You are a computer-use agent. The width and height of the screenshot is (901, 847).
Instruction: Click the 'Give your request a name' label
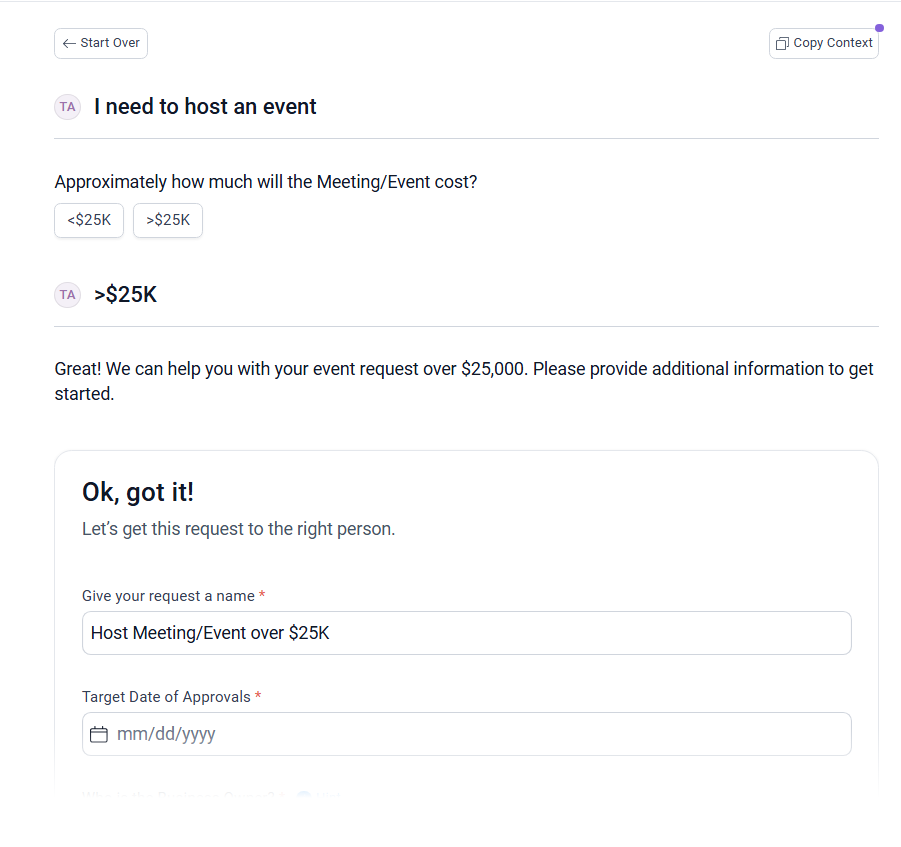tap(168, 596)
